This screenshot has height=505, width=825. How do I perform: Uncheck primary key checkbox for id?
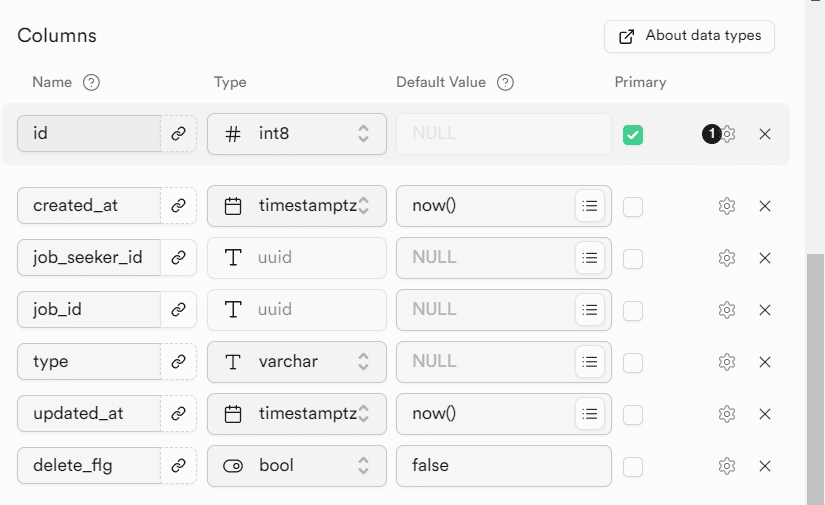(x=633, y=134)
